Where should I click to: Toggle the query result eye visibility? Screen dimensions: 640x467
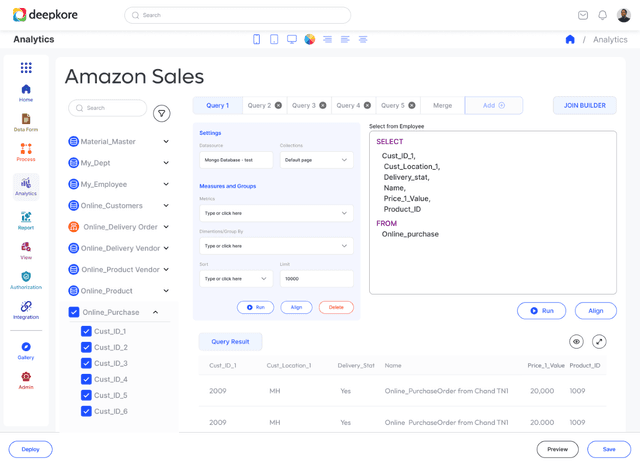[x=576, y=342]
